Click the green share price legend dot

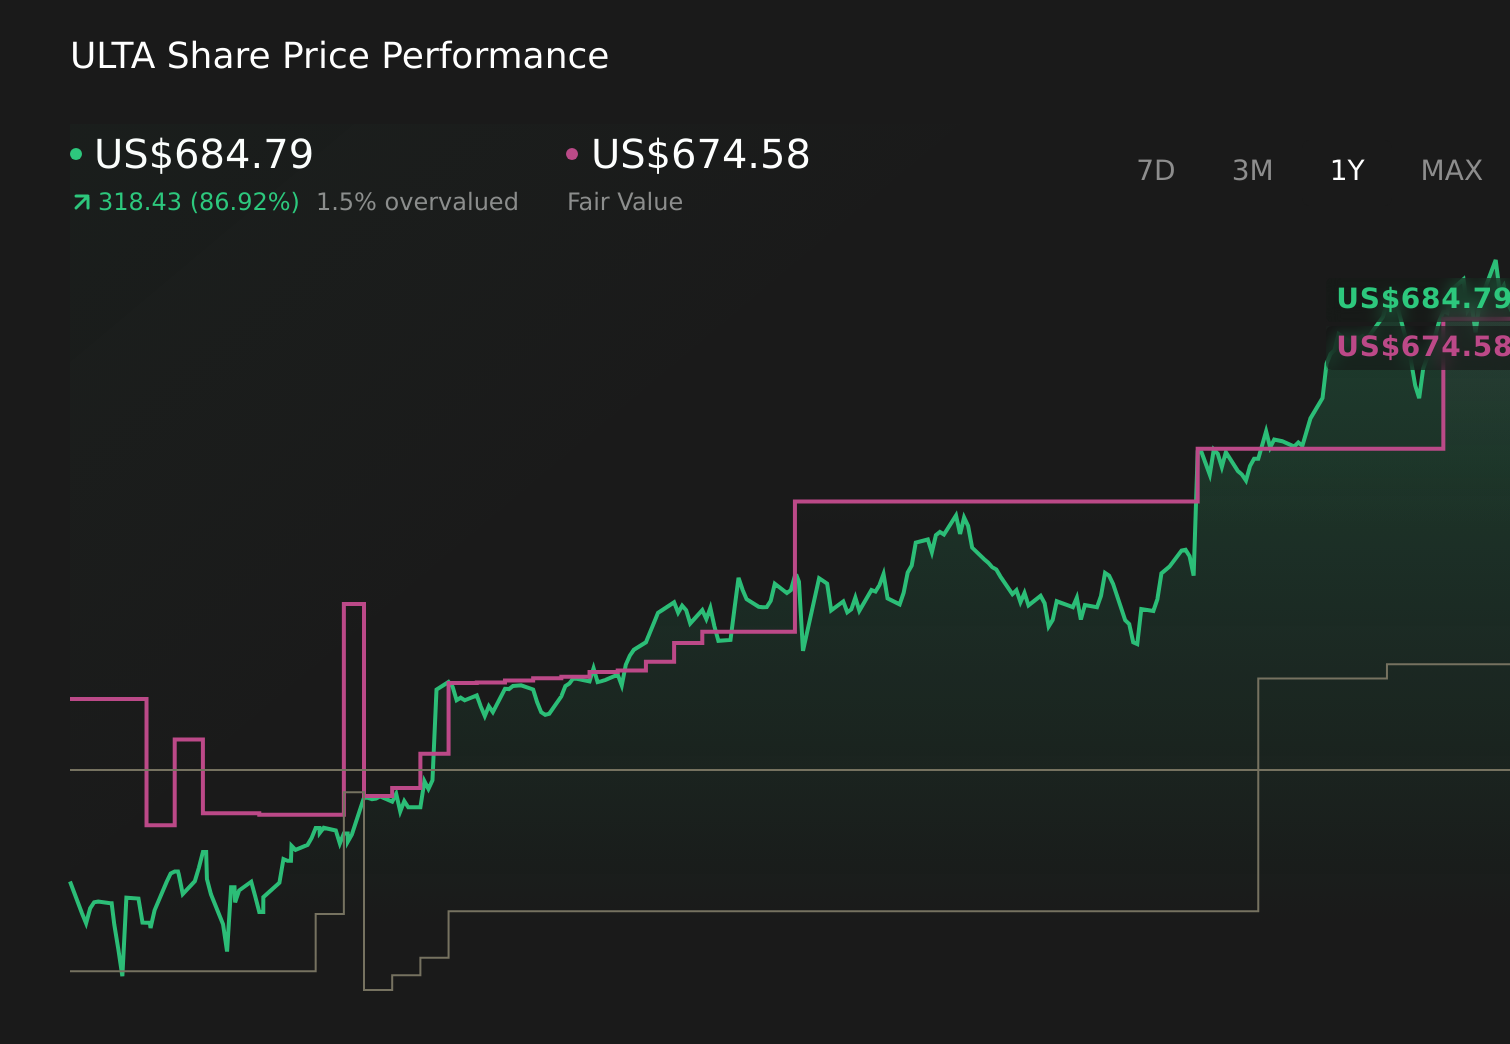(78, 152)
